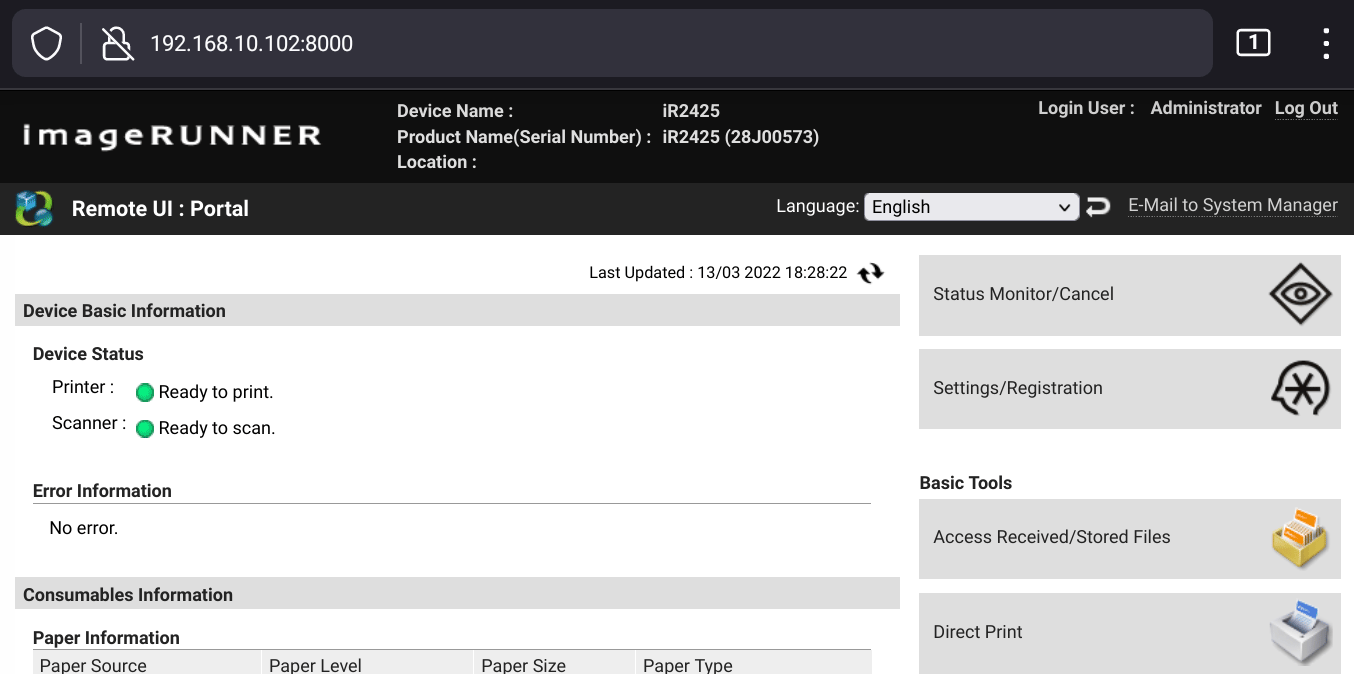Click the Consumables Information header
The width and height of the screenshot is (1354, 674).
[457, 594]
